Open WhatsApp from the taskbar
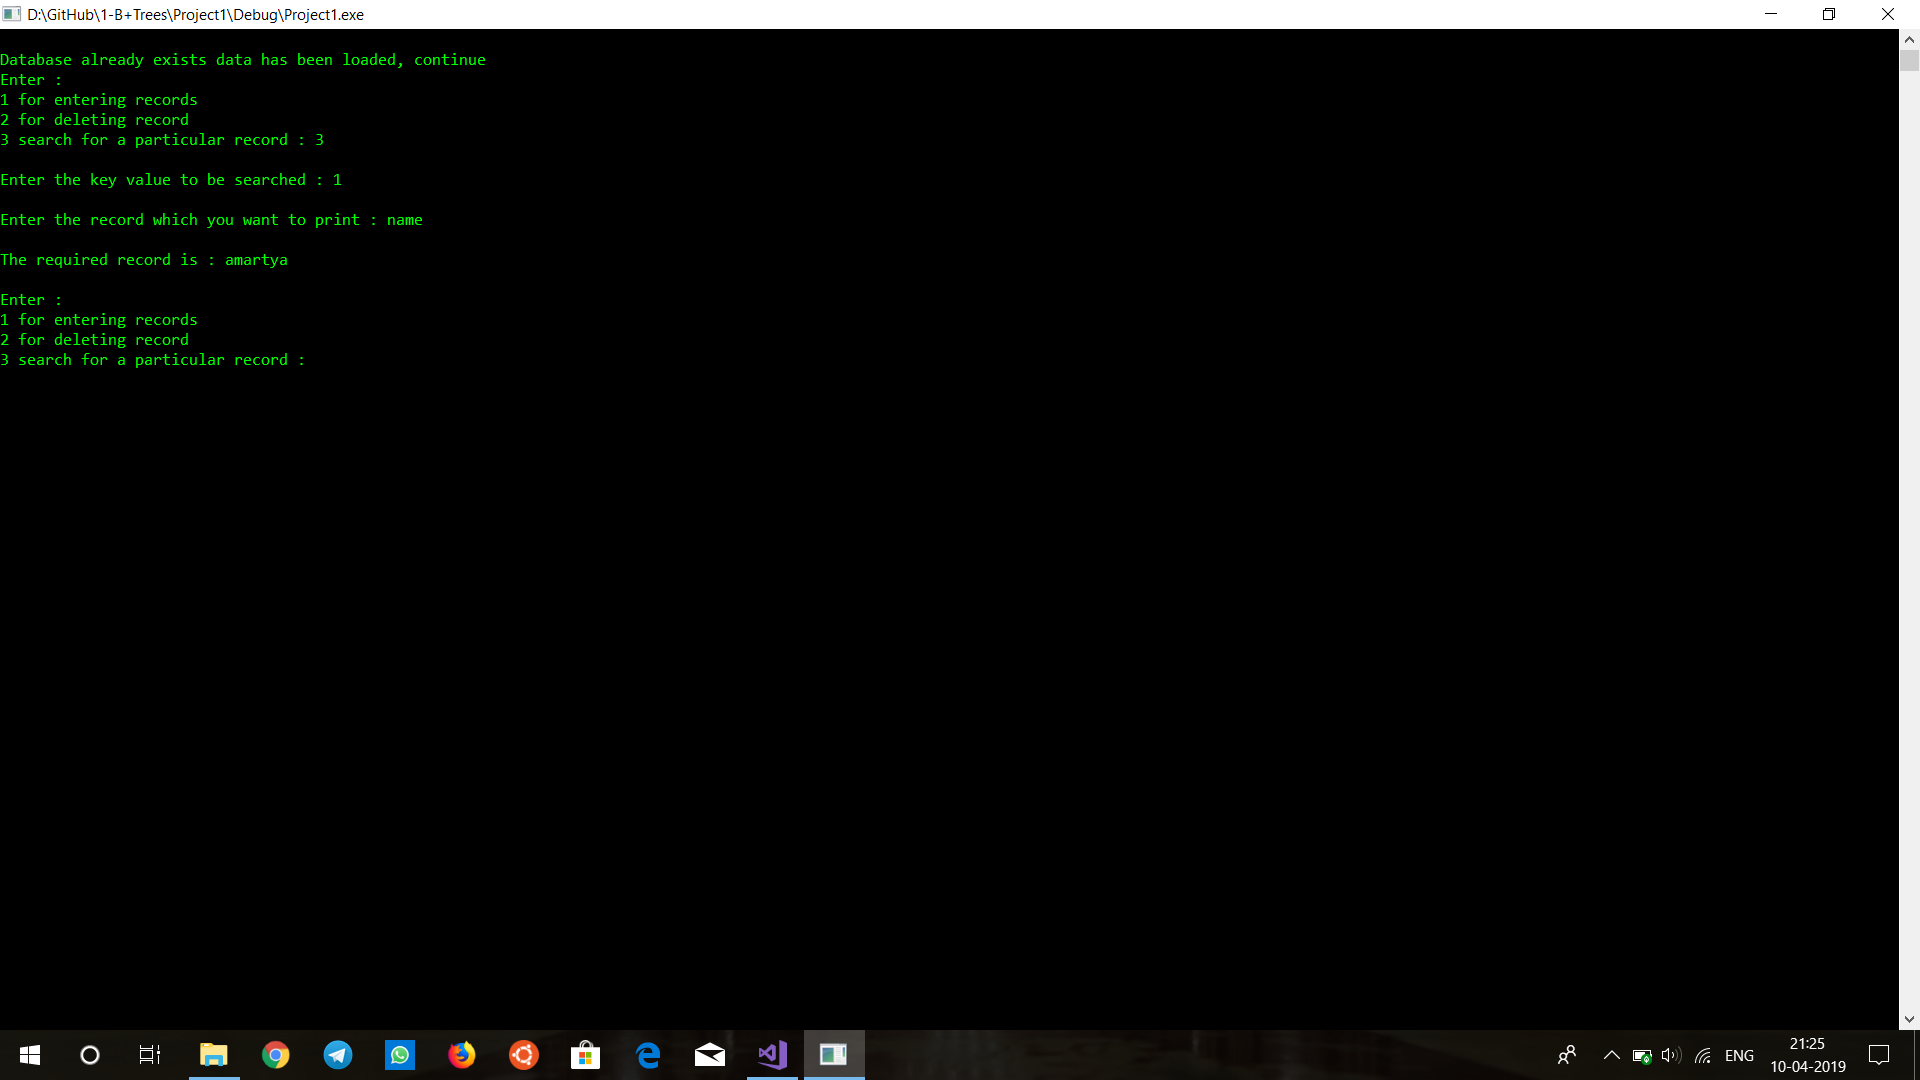Screen dimensions: 1920x1080 click(x=400, y=1055)
